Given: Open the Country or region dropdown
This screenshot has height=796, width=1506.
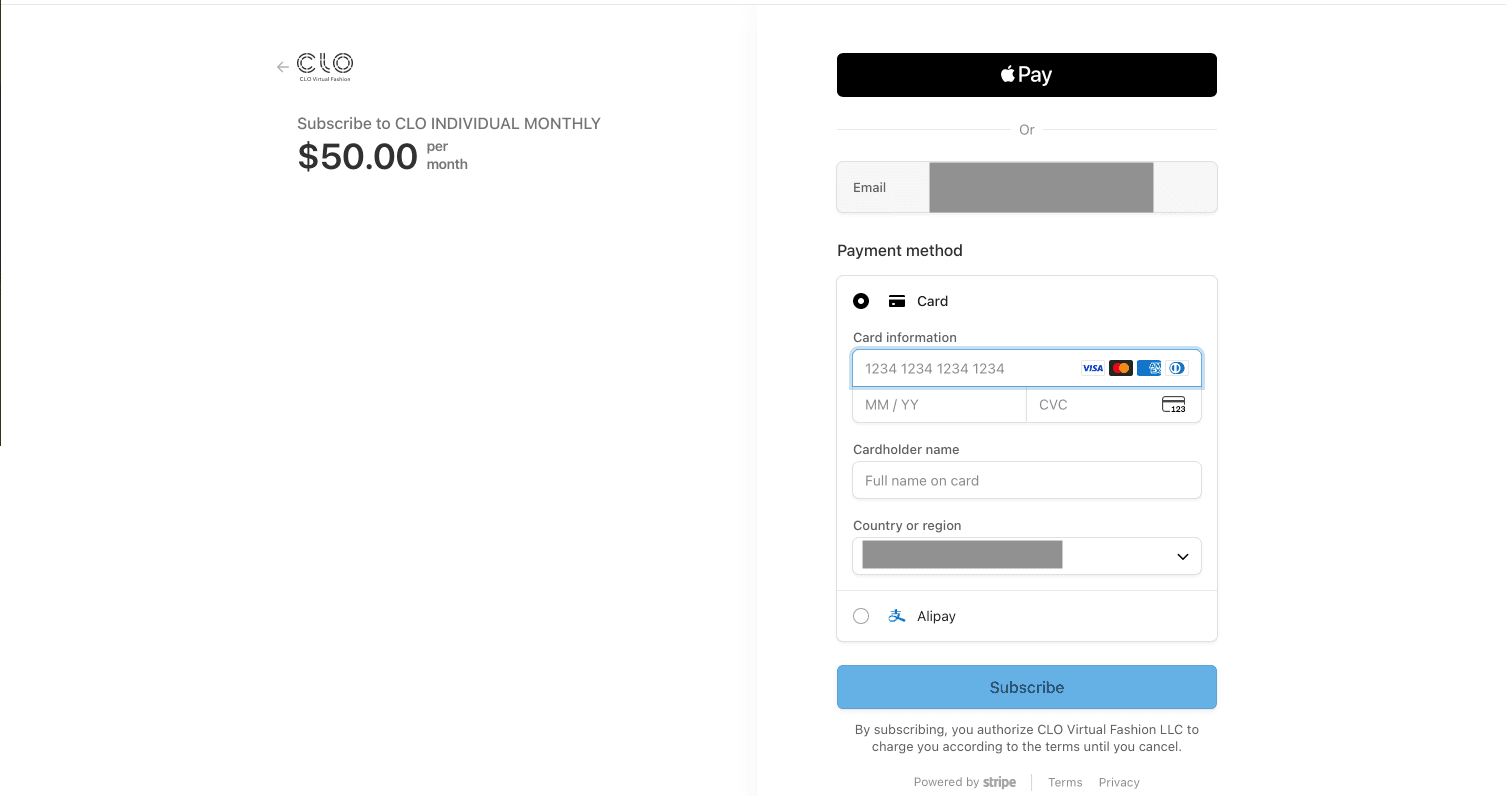Looking at the screenshot, I should [x=1026, y=556].
